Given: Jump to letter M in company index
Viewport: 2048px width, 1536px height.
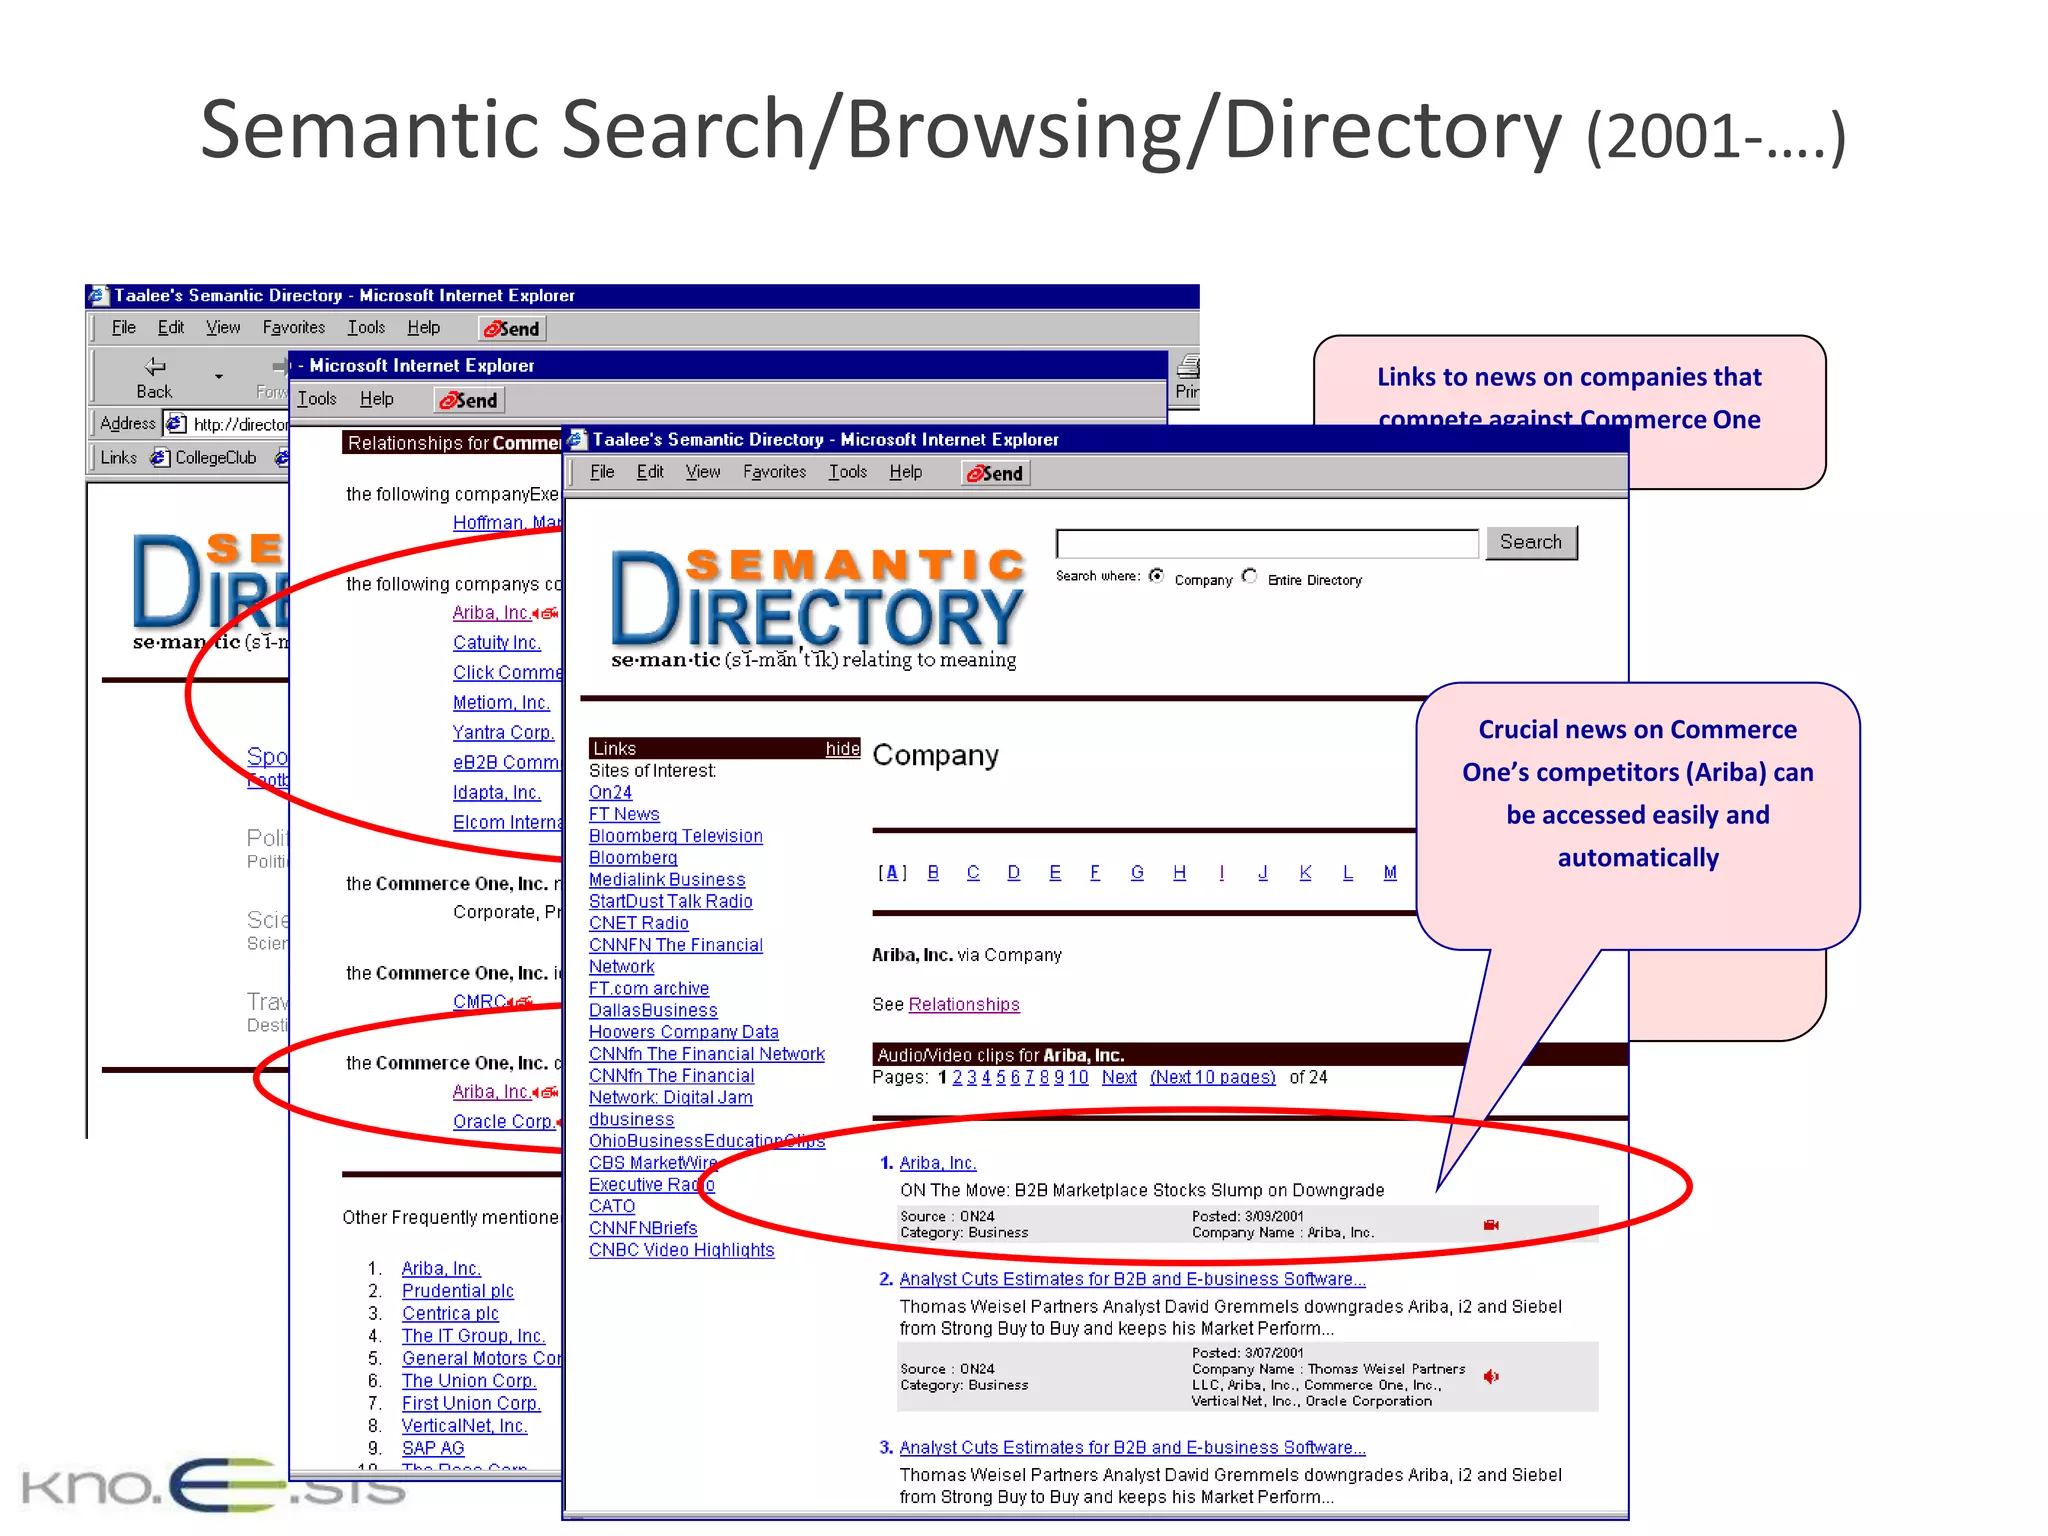Looking at the screenshot, I should click(x=1390, y=873).
